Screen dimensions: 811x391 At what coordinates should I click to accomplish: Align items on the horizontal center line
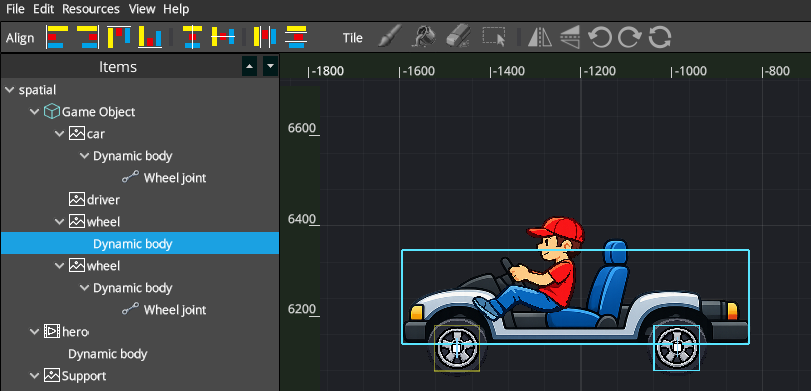(x=223, y=37)
